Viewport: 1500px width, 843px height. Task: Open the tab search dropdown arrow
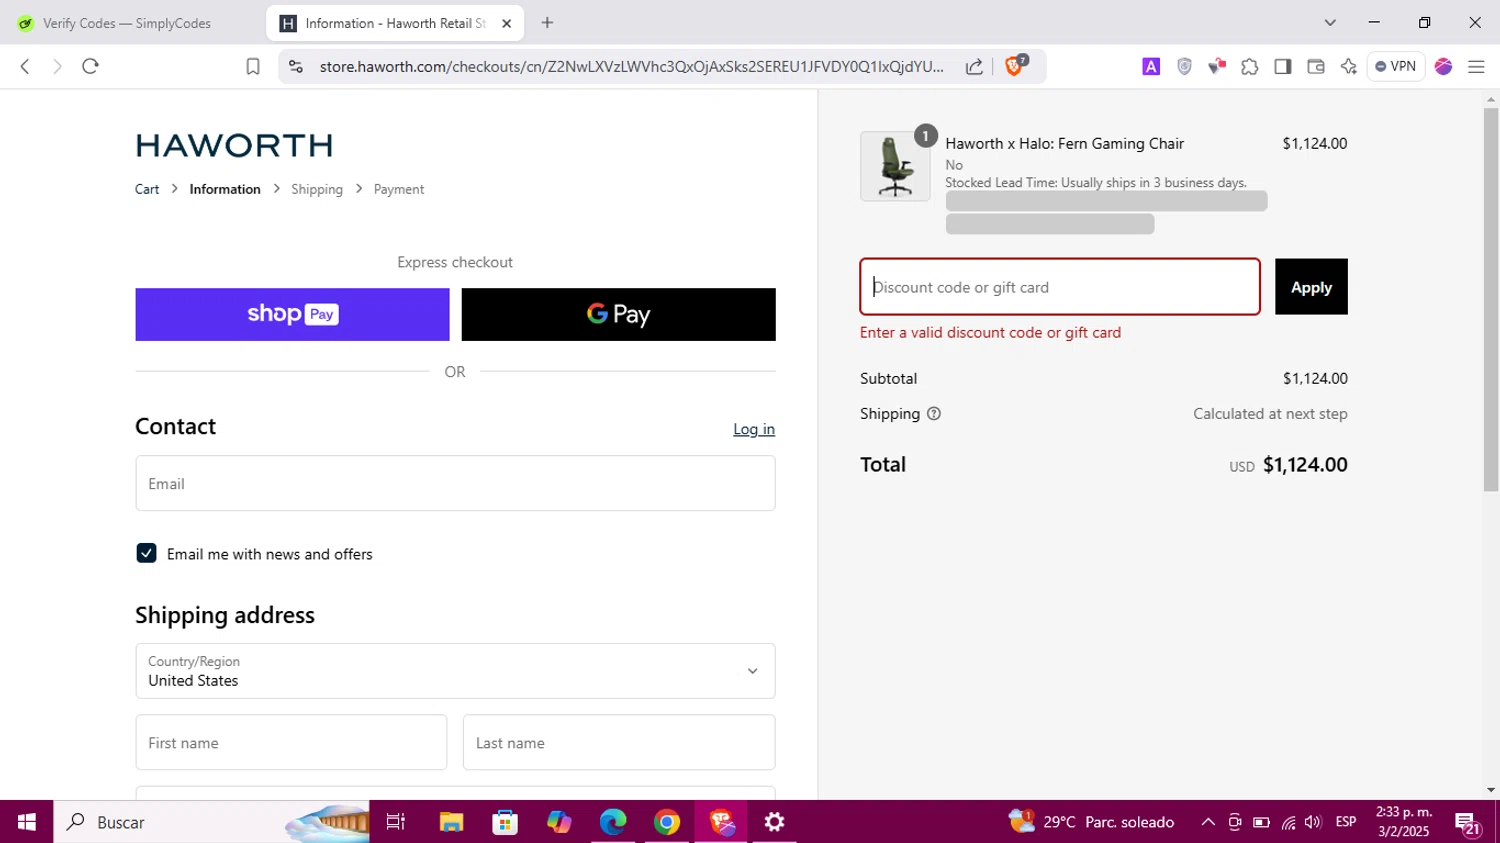click(x=1330, y=23)
